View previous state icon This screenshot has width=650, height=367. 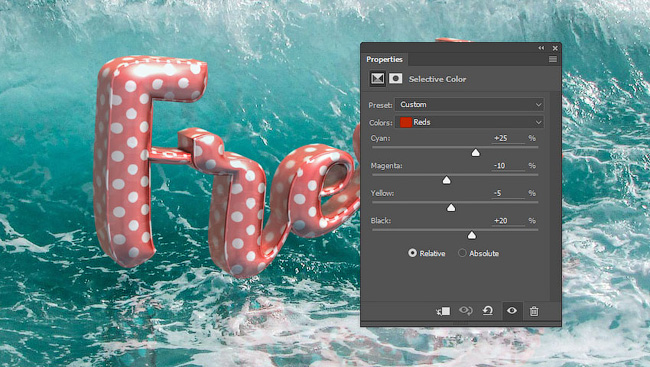point(466,311)
